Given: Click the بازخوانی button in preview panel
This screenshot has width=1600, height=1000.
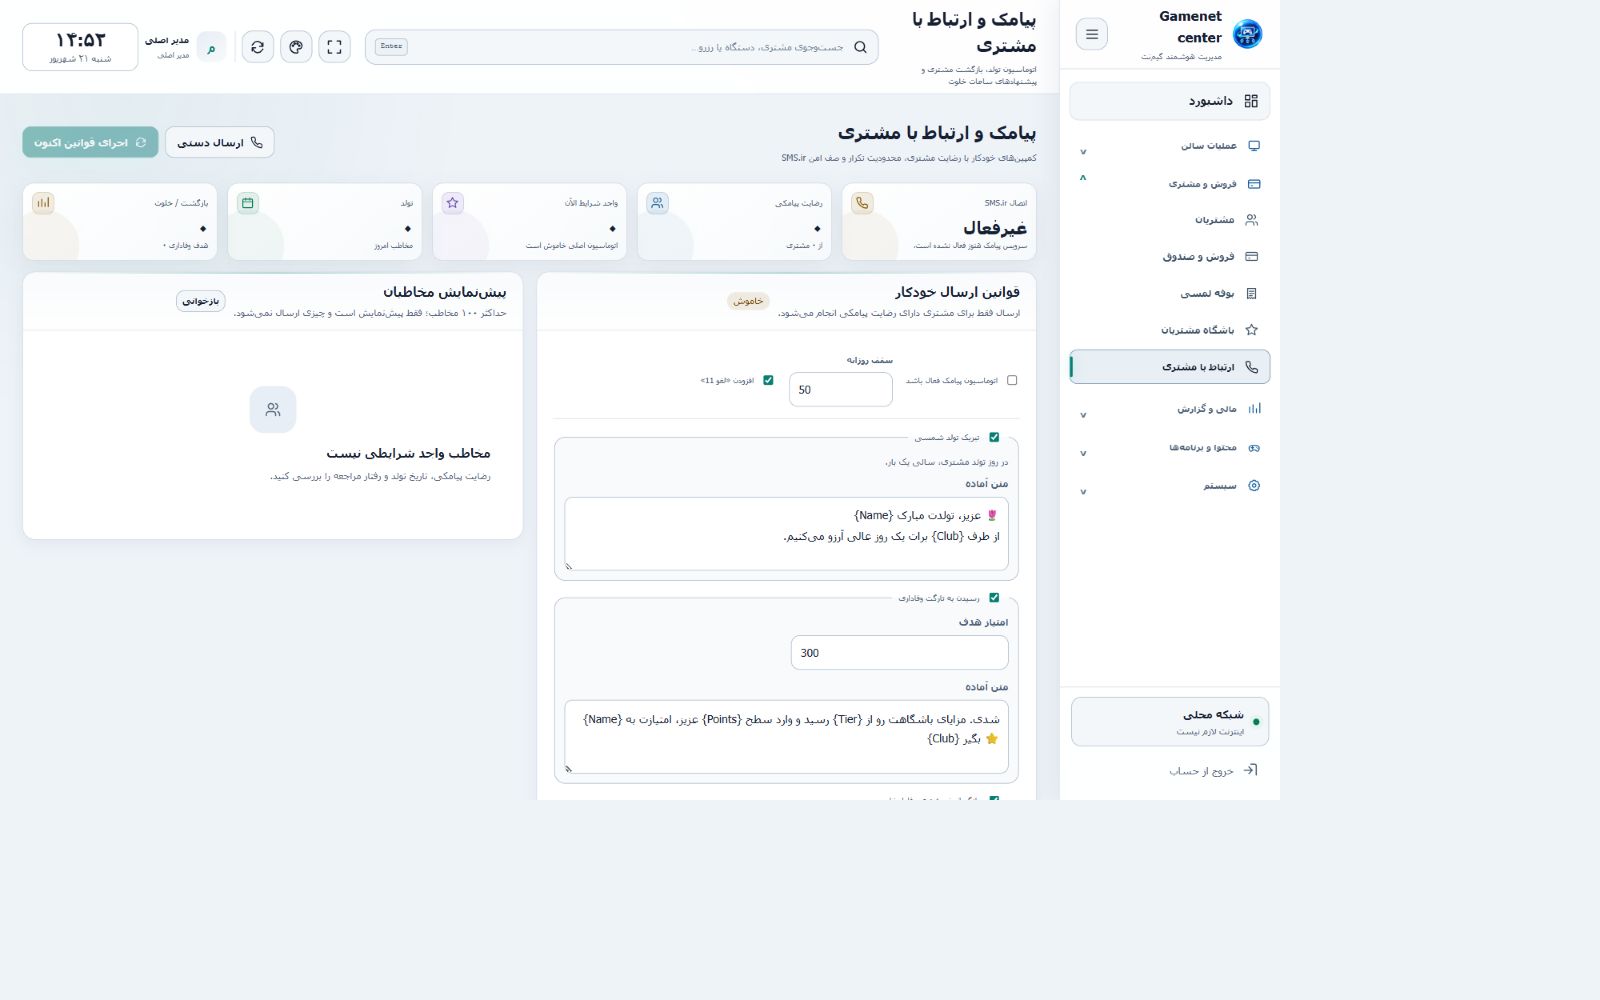Looking at the screenshot, I should click(201, 301).
